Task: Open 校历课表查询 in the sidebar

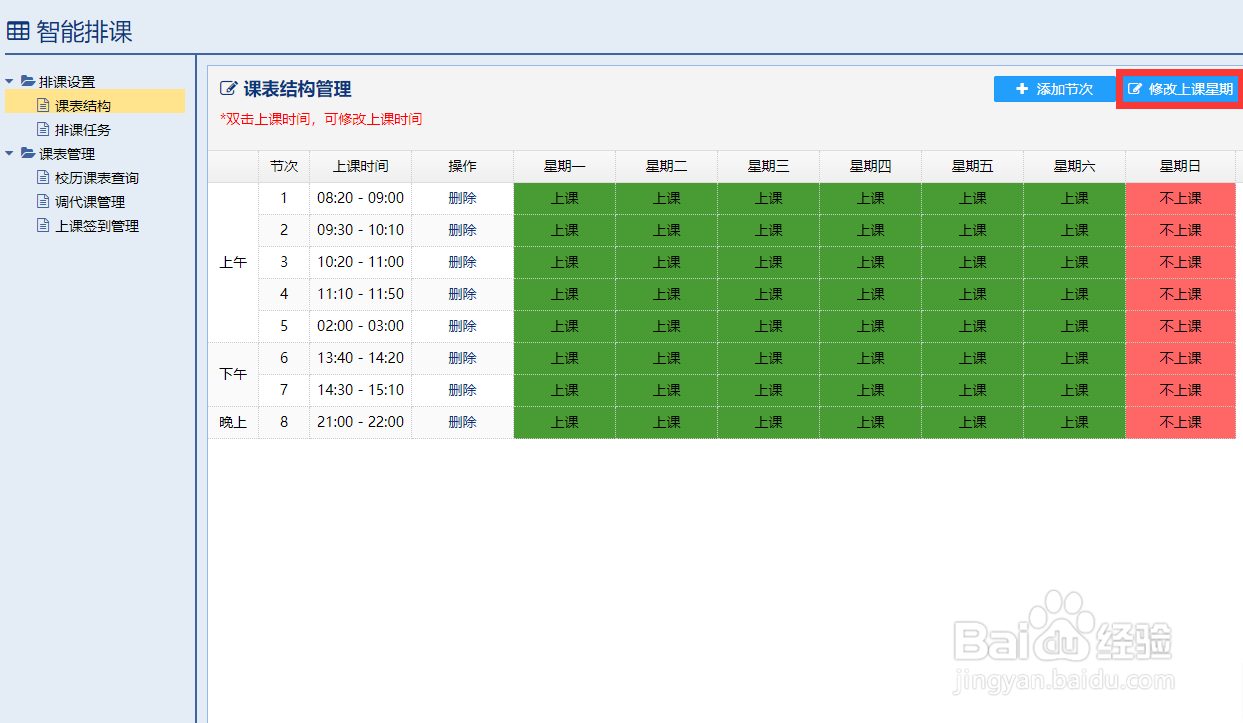Action: [x=97, y=178]
